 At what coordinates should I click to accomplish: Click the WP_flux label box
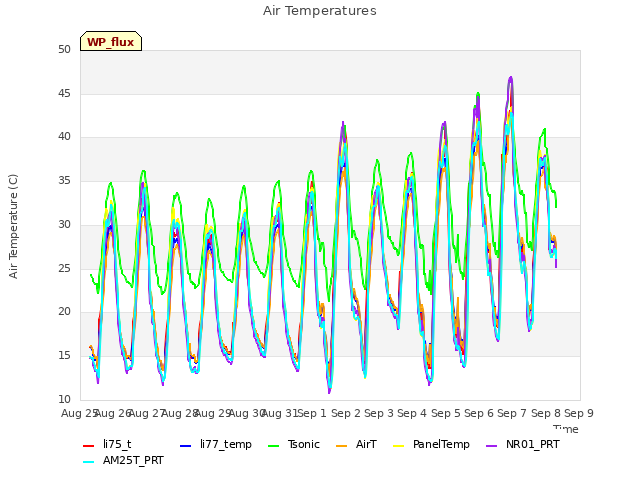[x=111, y=41]
